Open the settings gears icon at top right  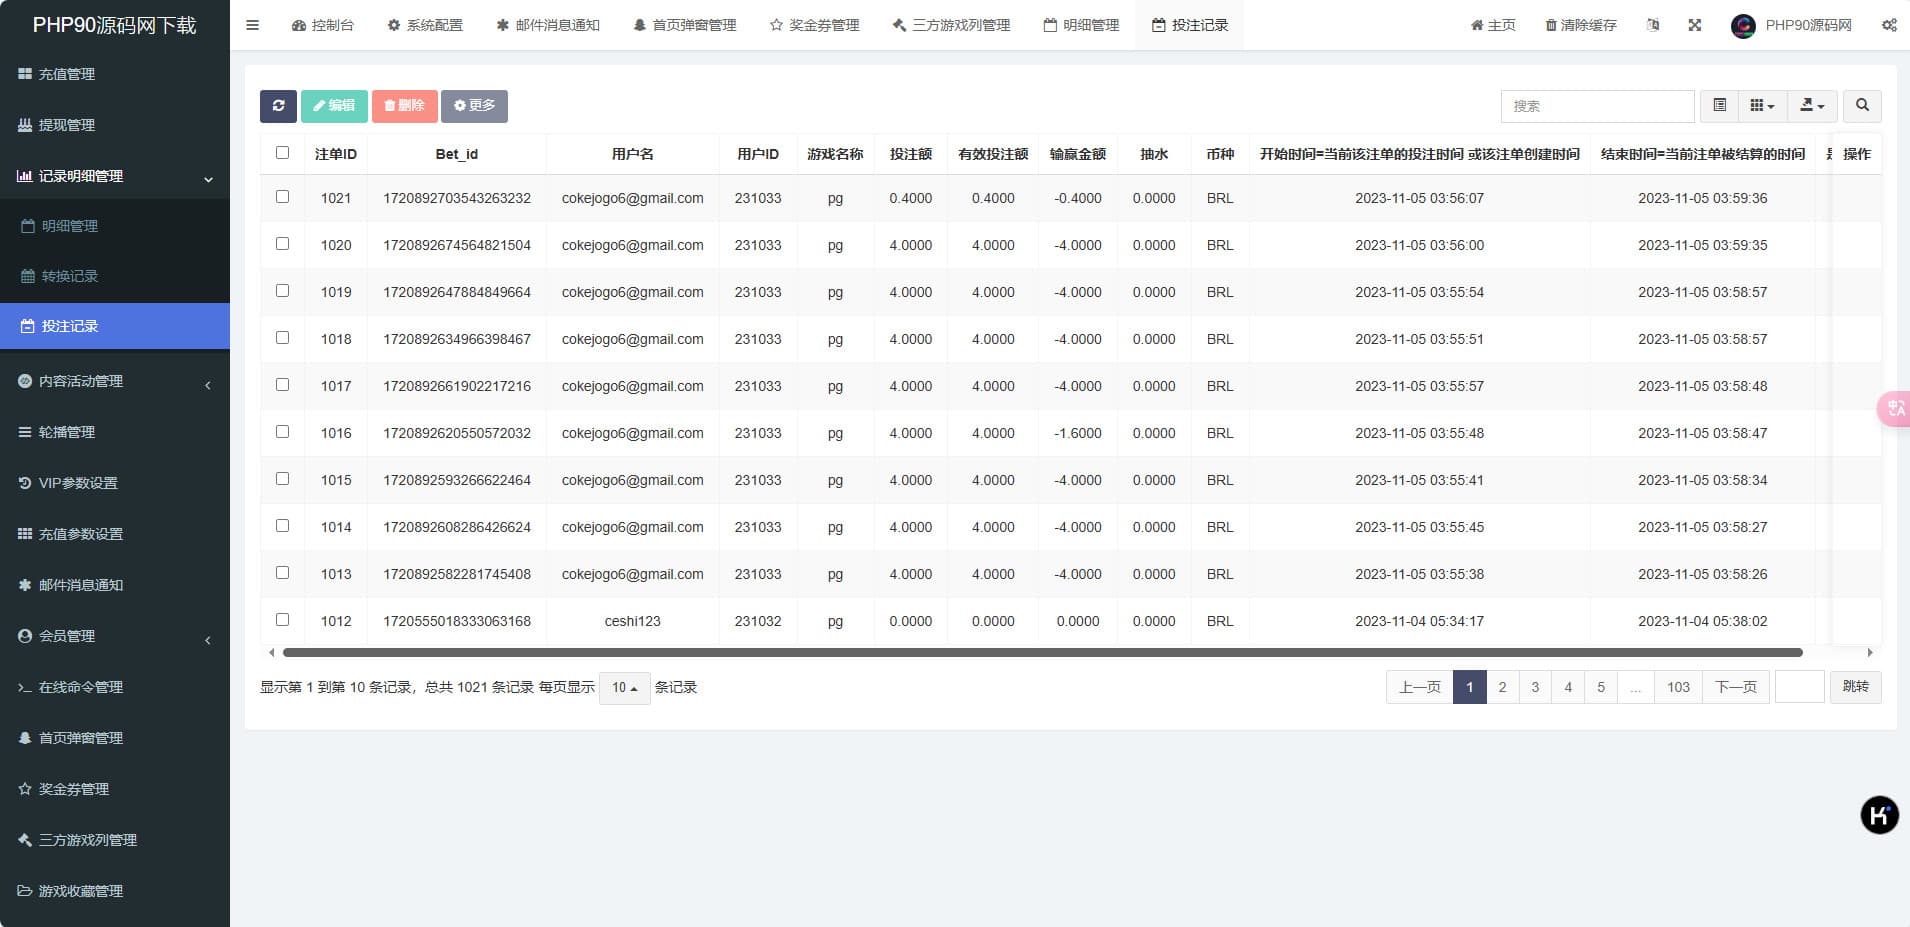1888,25
